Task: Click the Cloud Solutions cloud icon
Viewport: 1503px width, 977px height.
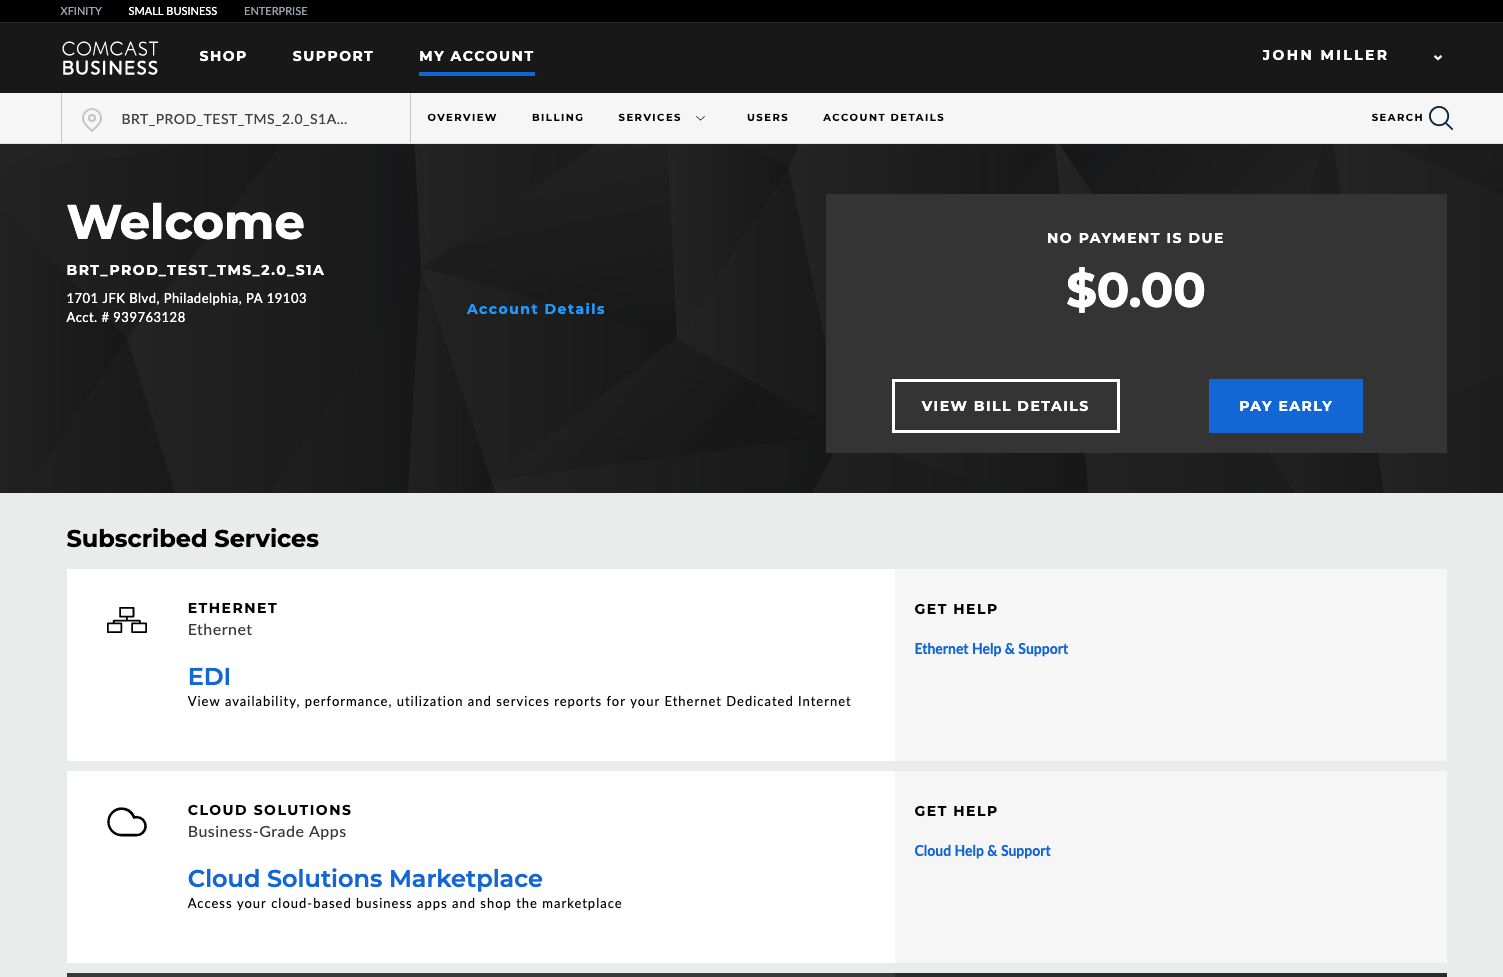Action: click(127, 822)
